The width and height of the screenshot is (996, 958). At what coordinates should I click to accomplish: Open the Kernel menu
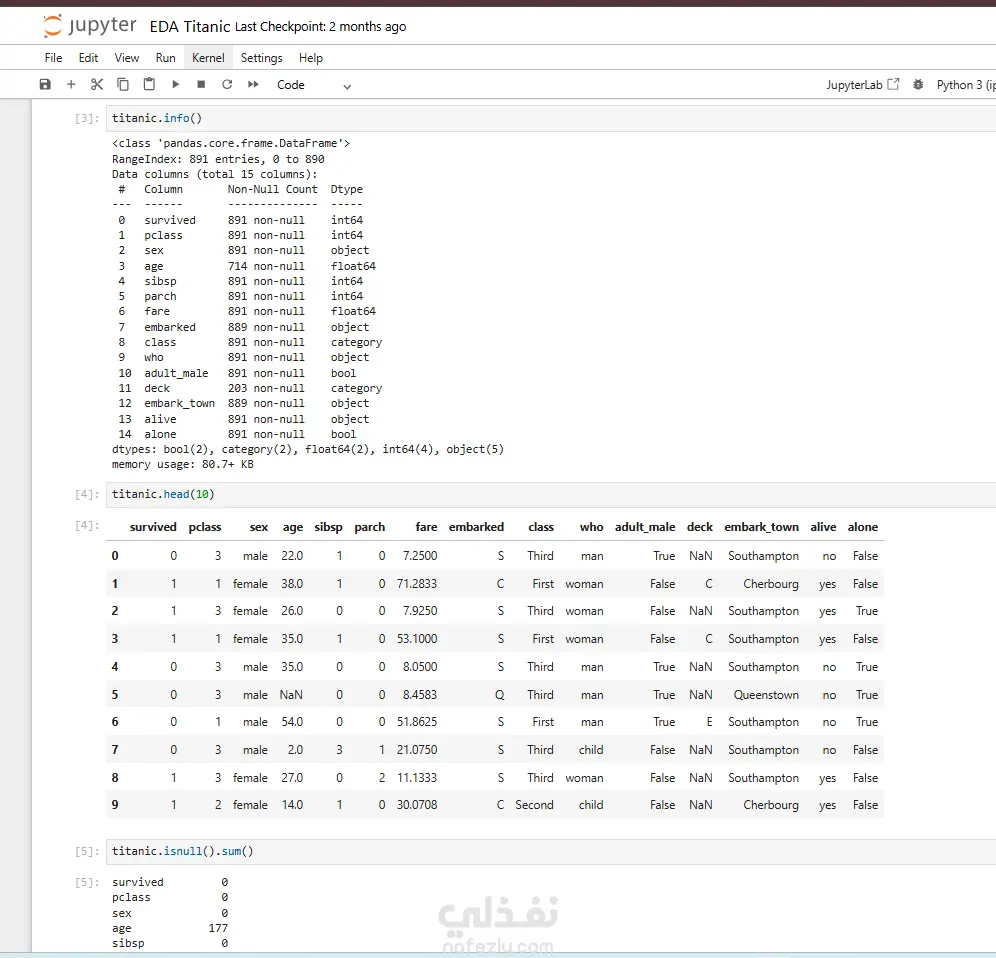(208, 58)
